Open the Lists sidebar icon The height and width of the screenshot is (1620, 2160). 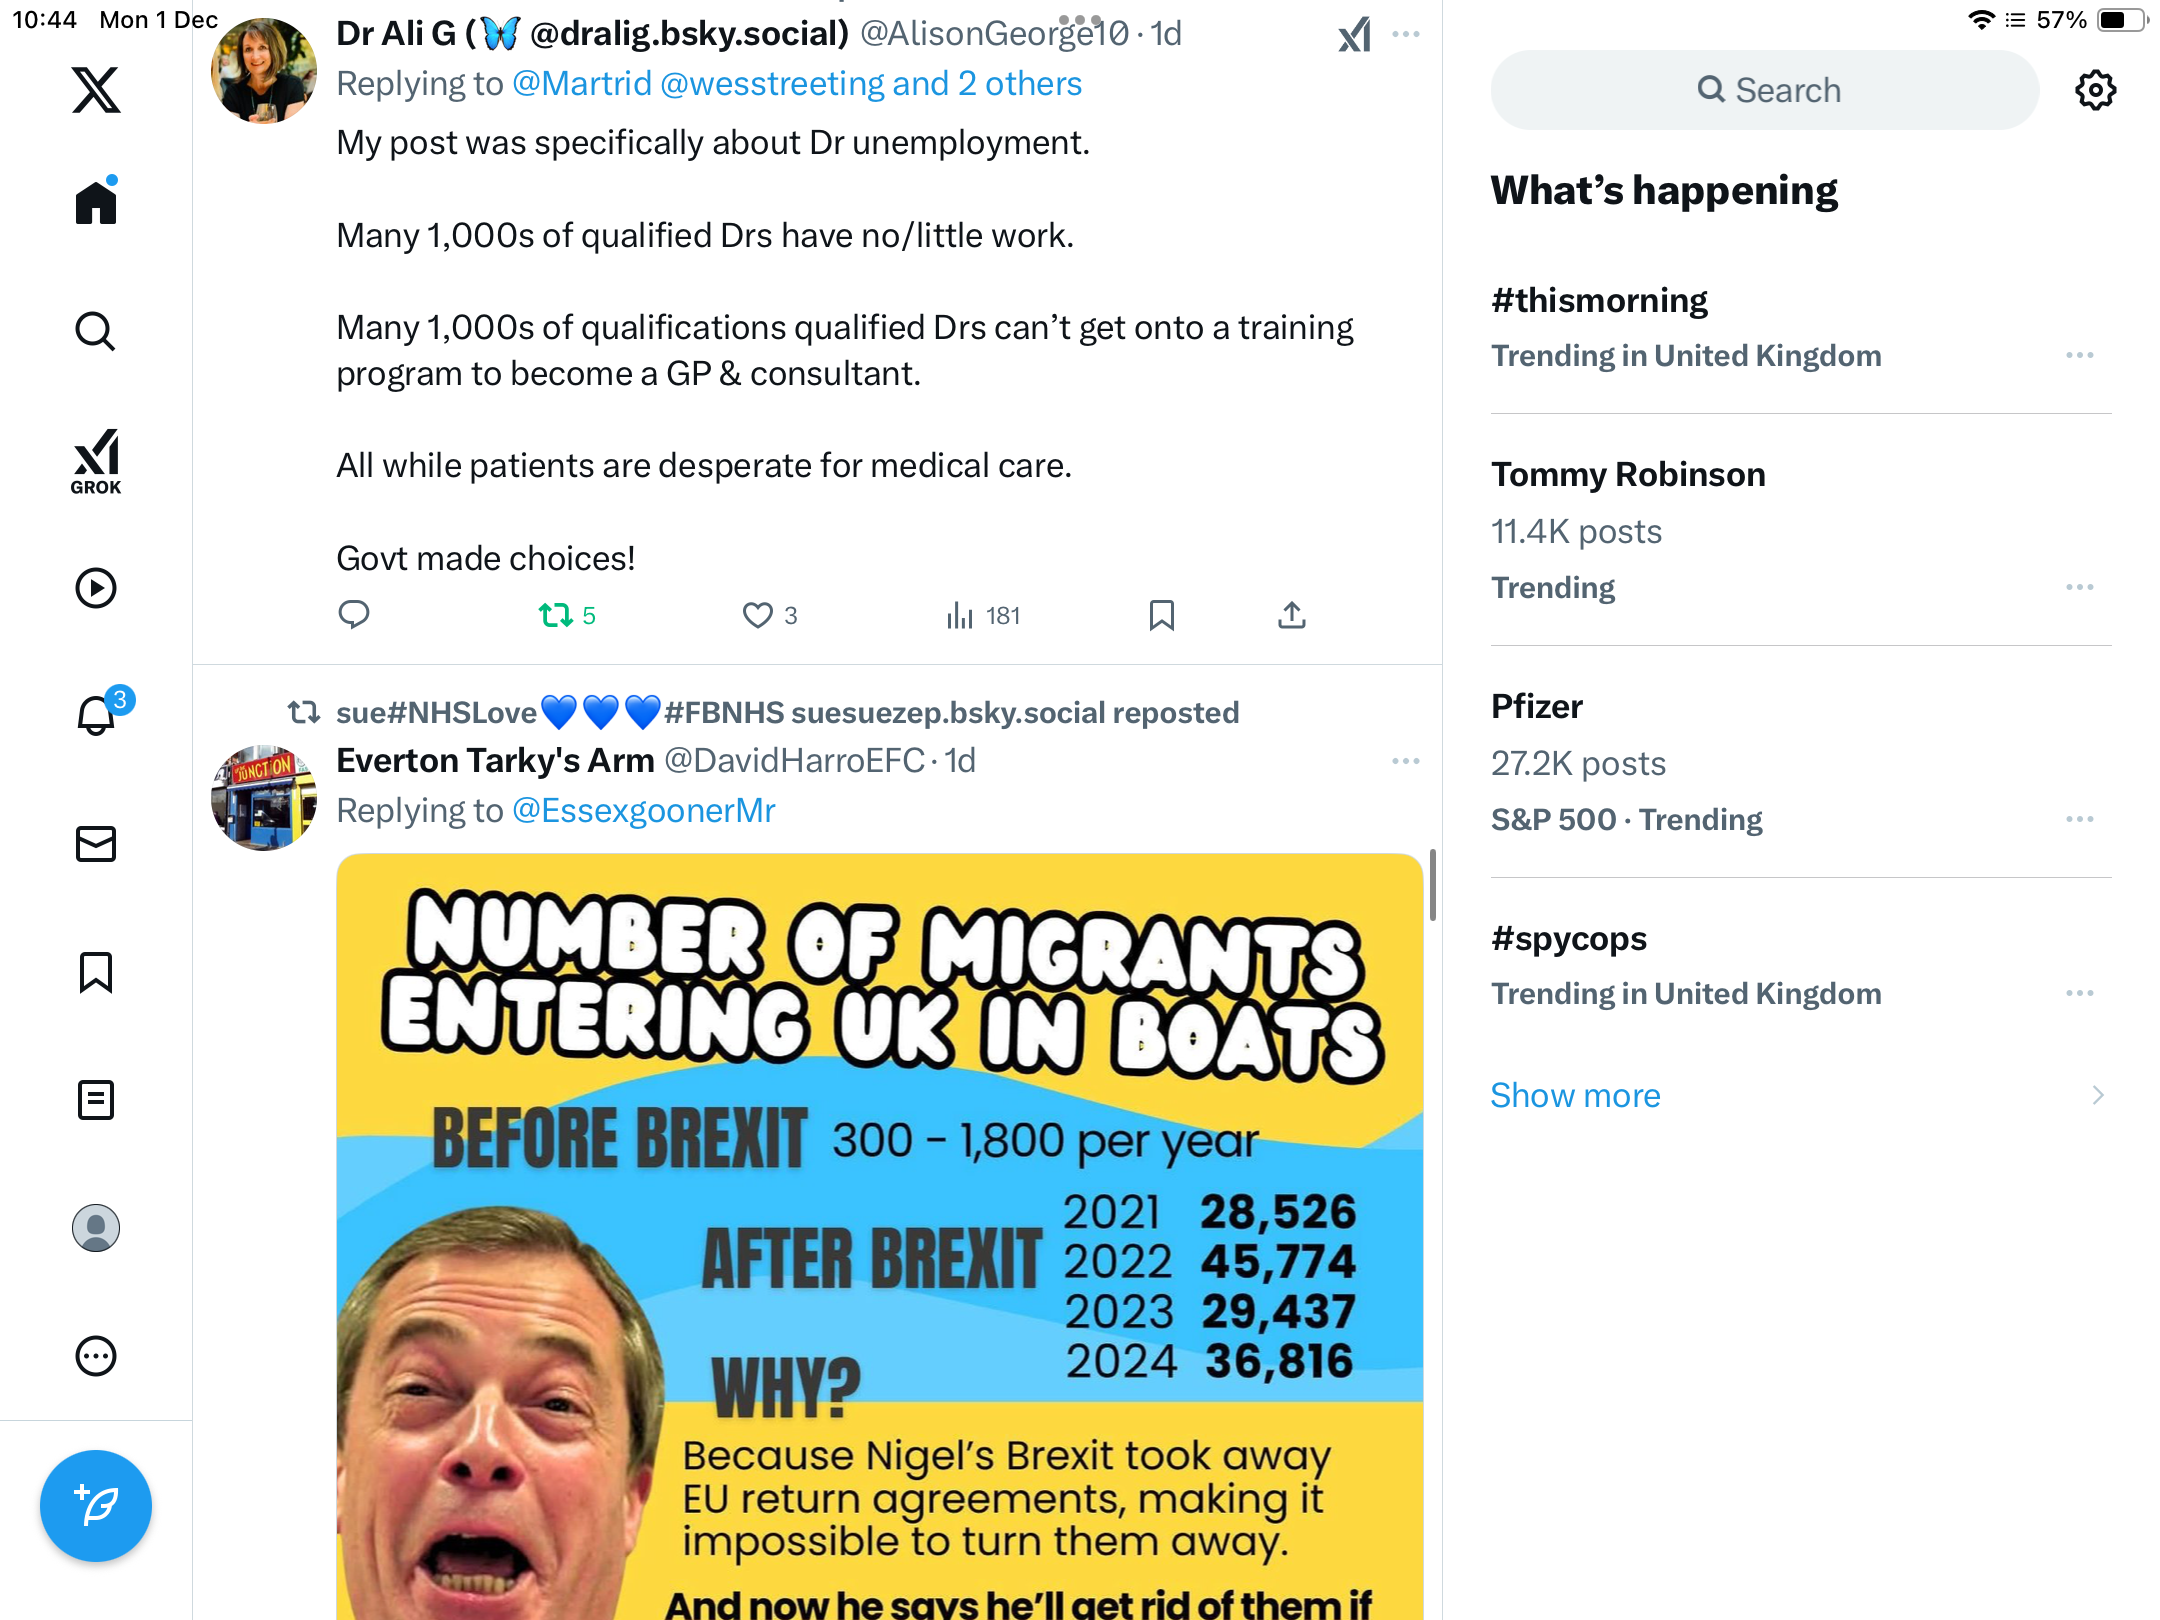point(96,1100)
